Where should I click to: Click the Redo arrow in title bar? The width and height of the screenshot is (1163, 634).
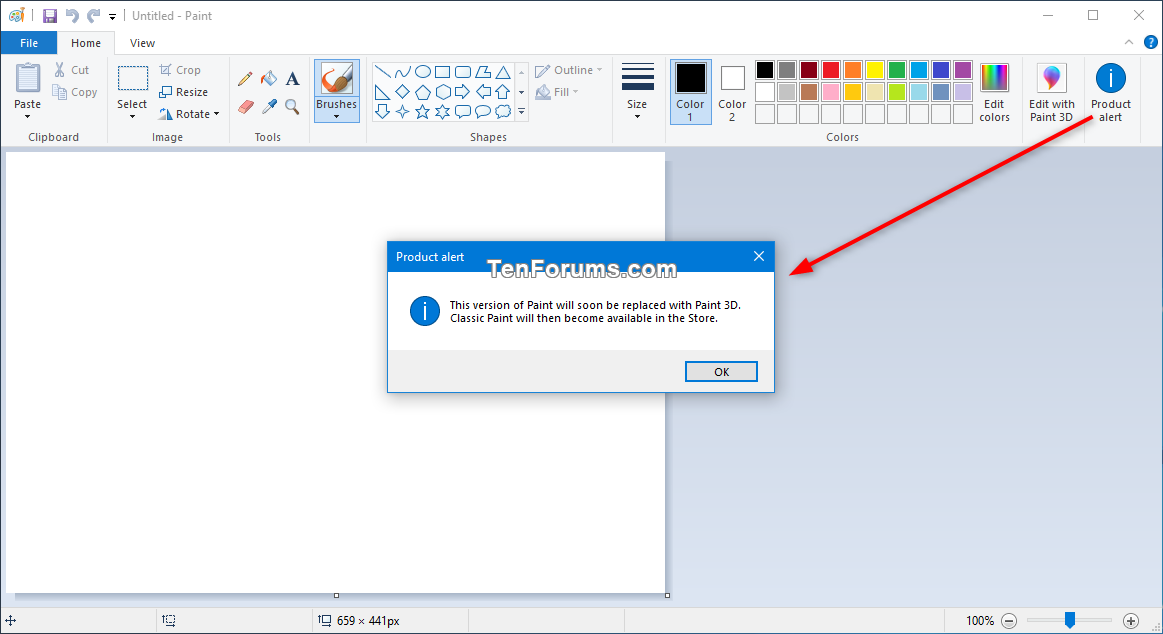[x=93, y=16]
